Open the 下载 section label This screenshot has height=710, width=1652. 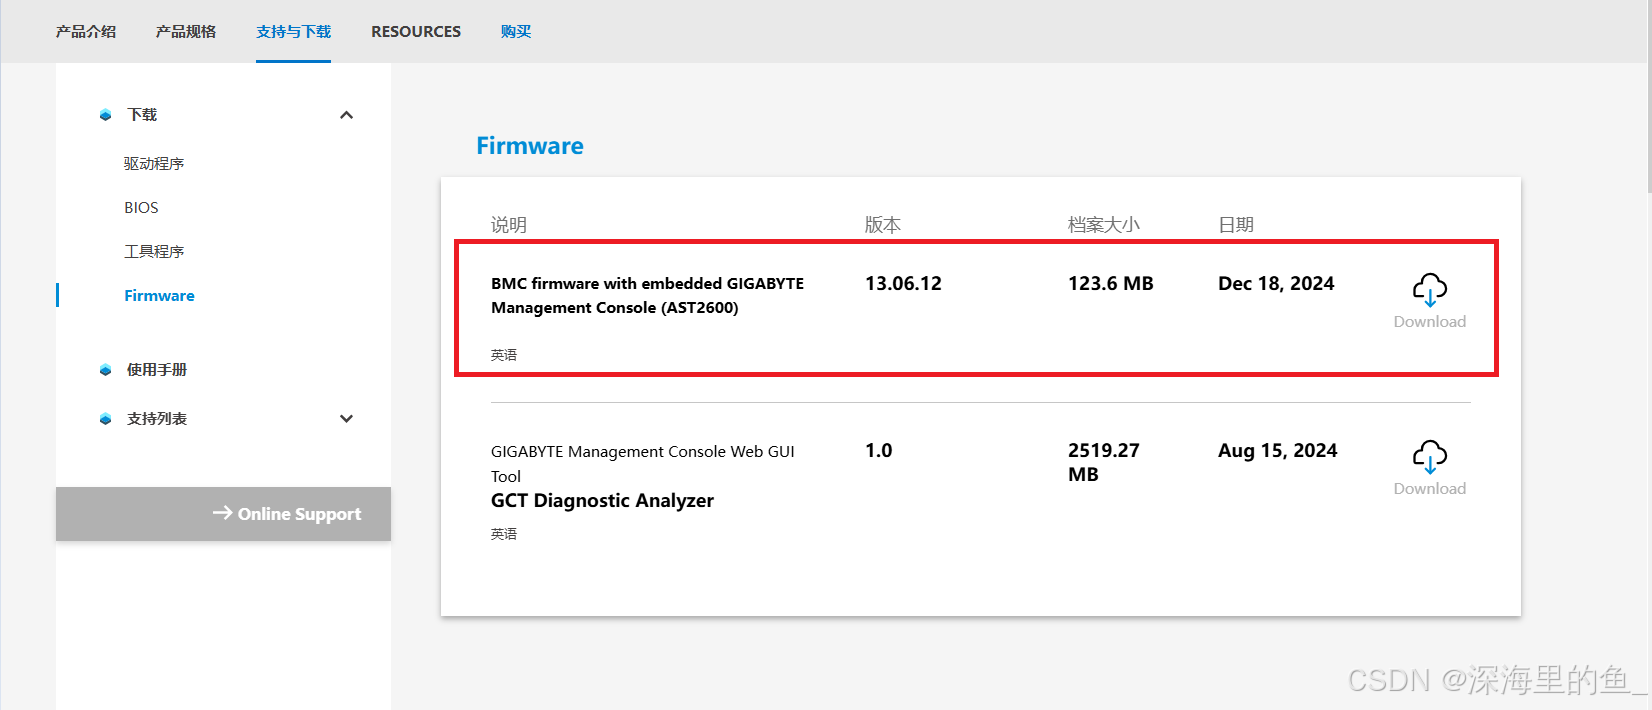(x=142, y=115)
